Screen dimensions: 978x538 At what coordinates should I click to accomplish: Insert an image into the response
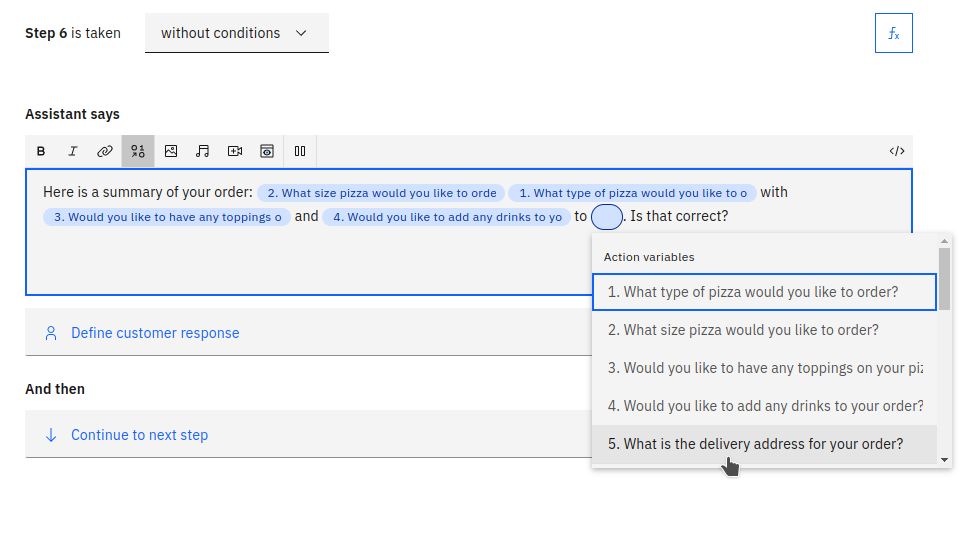click(x=171, y=151)
